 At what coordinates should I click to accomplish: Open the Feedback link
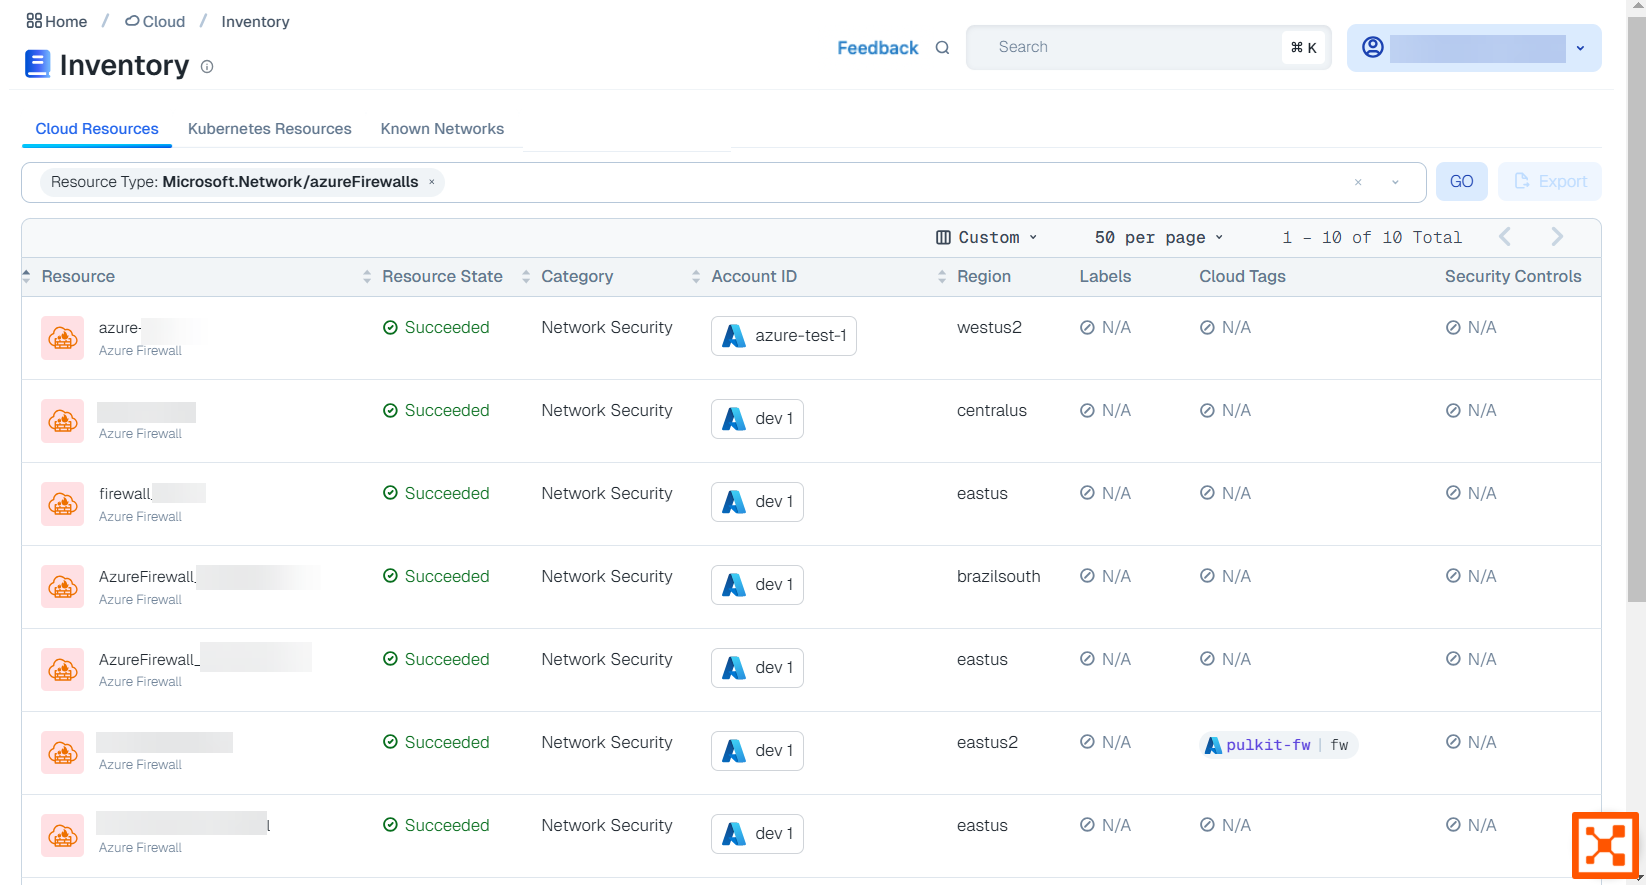tap(877, 47)
